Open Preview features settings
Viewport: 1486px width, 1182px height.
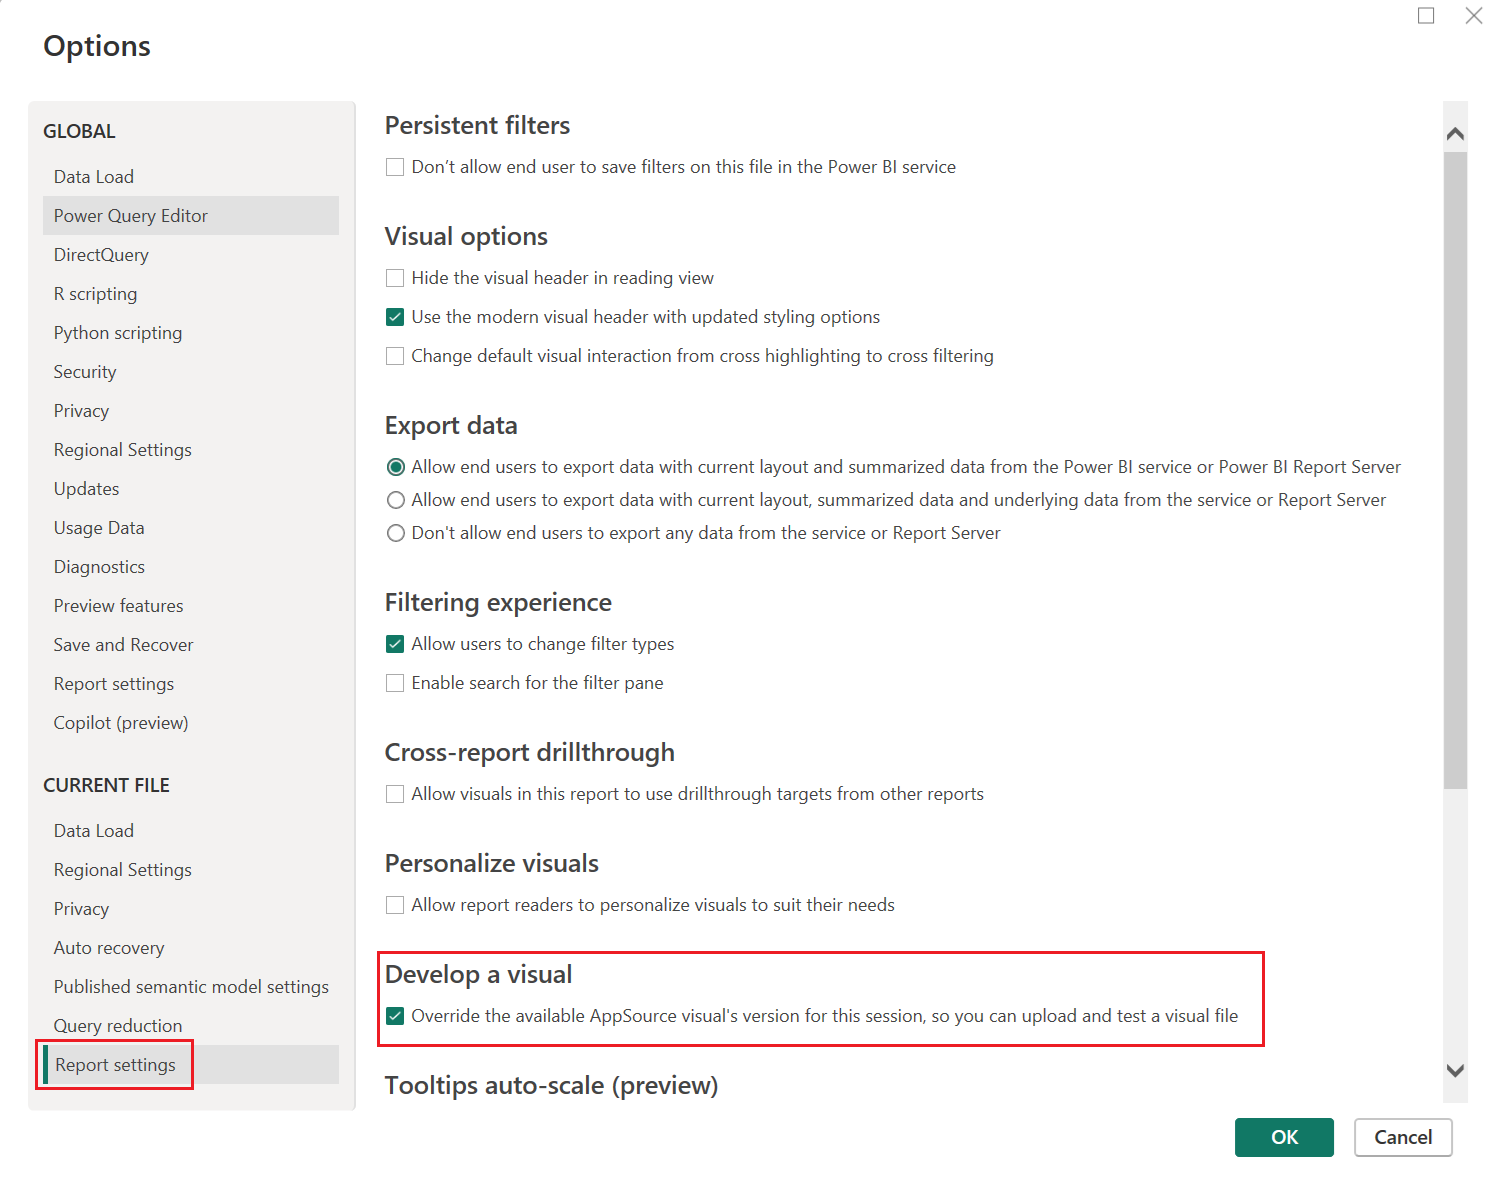click(x=118, y=605)
